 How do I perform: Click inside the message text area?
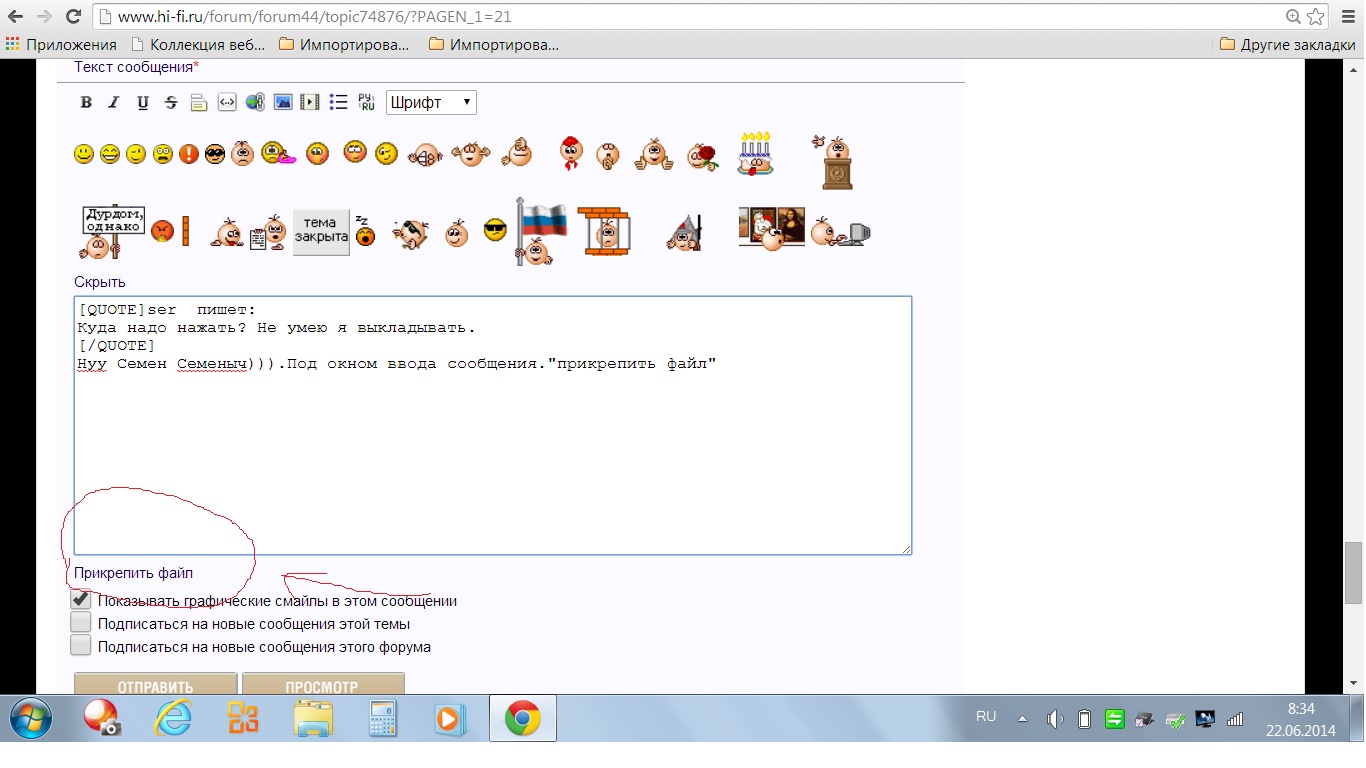492,450
